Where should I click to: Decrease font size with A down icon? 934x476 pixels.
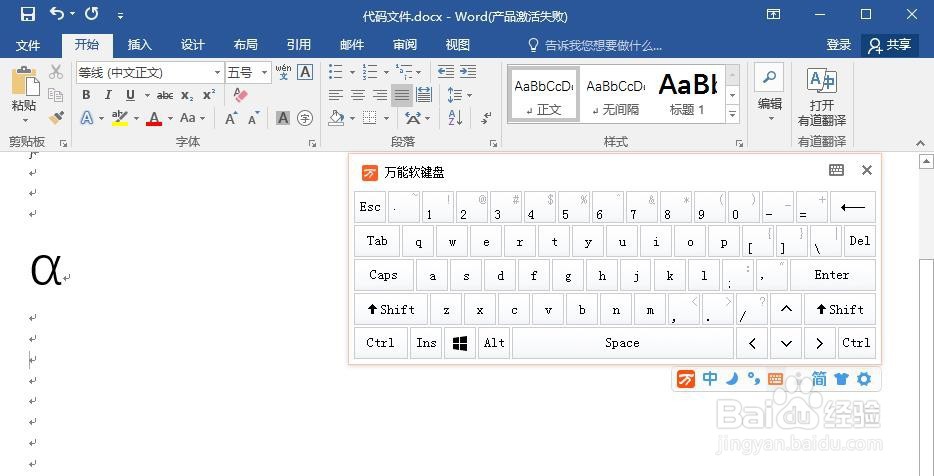click(x=254, y=118)
